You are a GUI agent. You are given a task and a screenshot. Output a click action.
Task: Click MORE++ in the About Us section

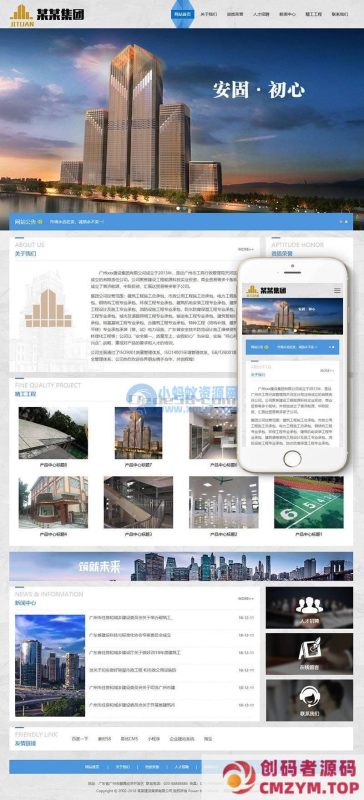[246, 249]
